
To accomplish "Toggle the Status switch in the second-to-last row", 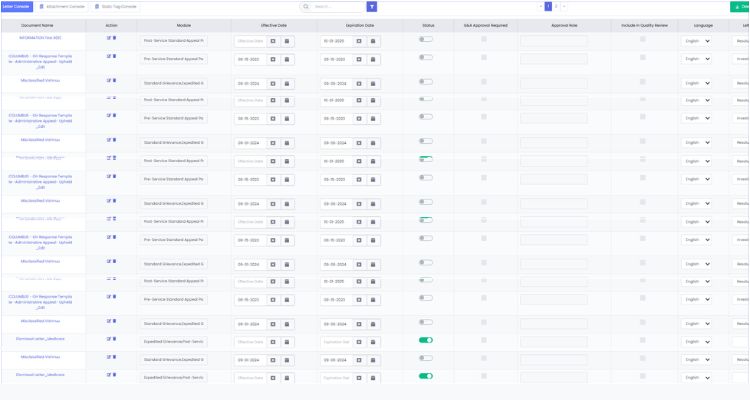I will 426,358.
